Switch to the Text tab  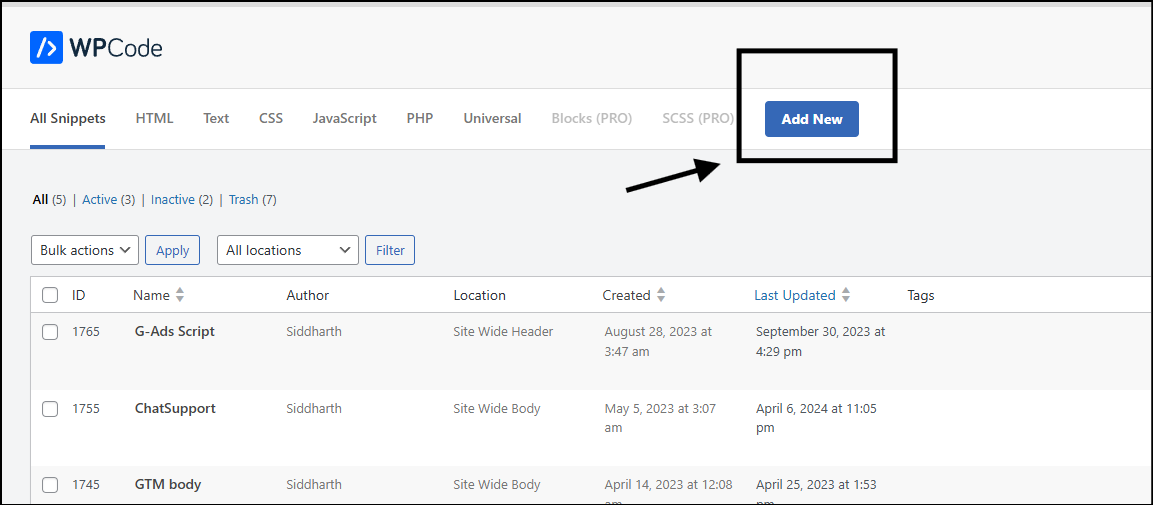tap(216, 118)
